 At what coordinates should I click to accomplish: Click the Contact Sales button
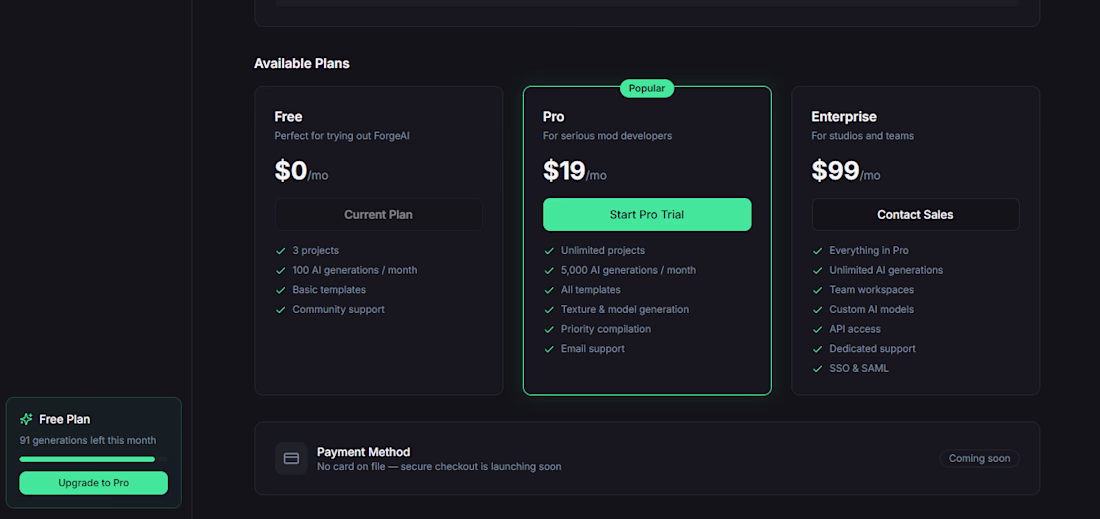[x=915, y=215]
